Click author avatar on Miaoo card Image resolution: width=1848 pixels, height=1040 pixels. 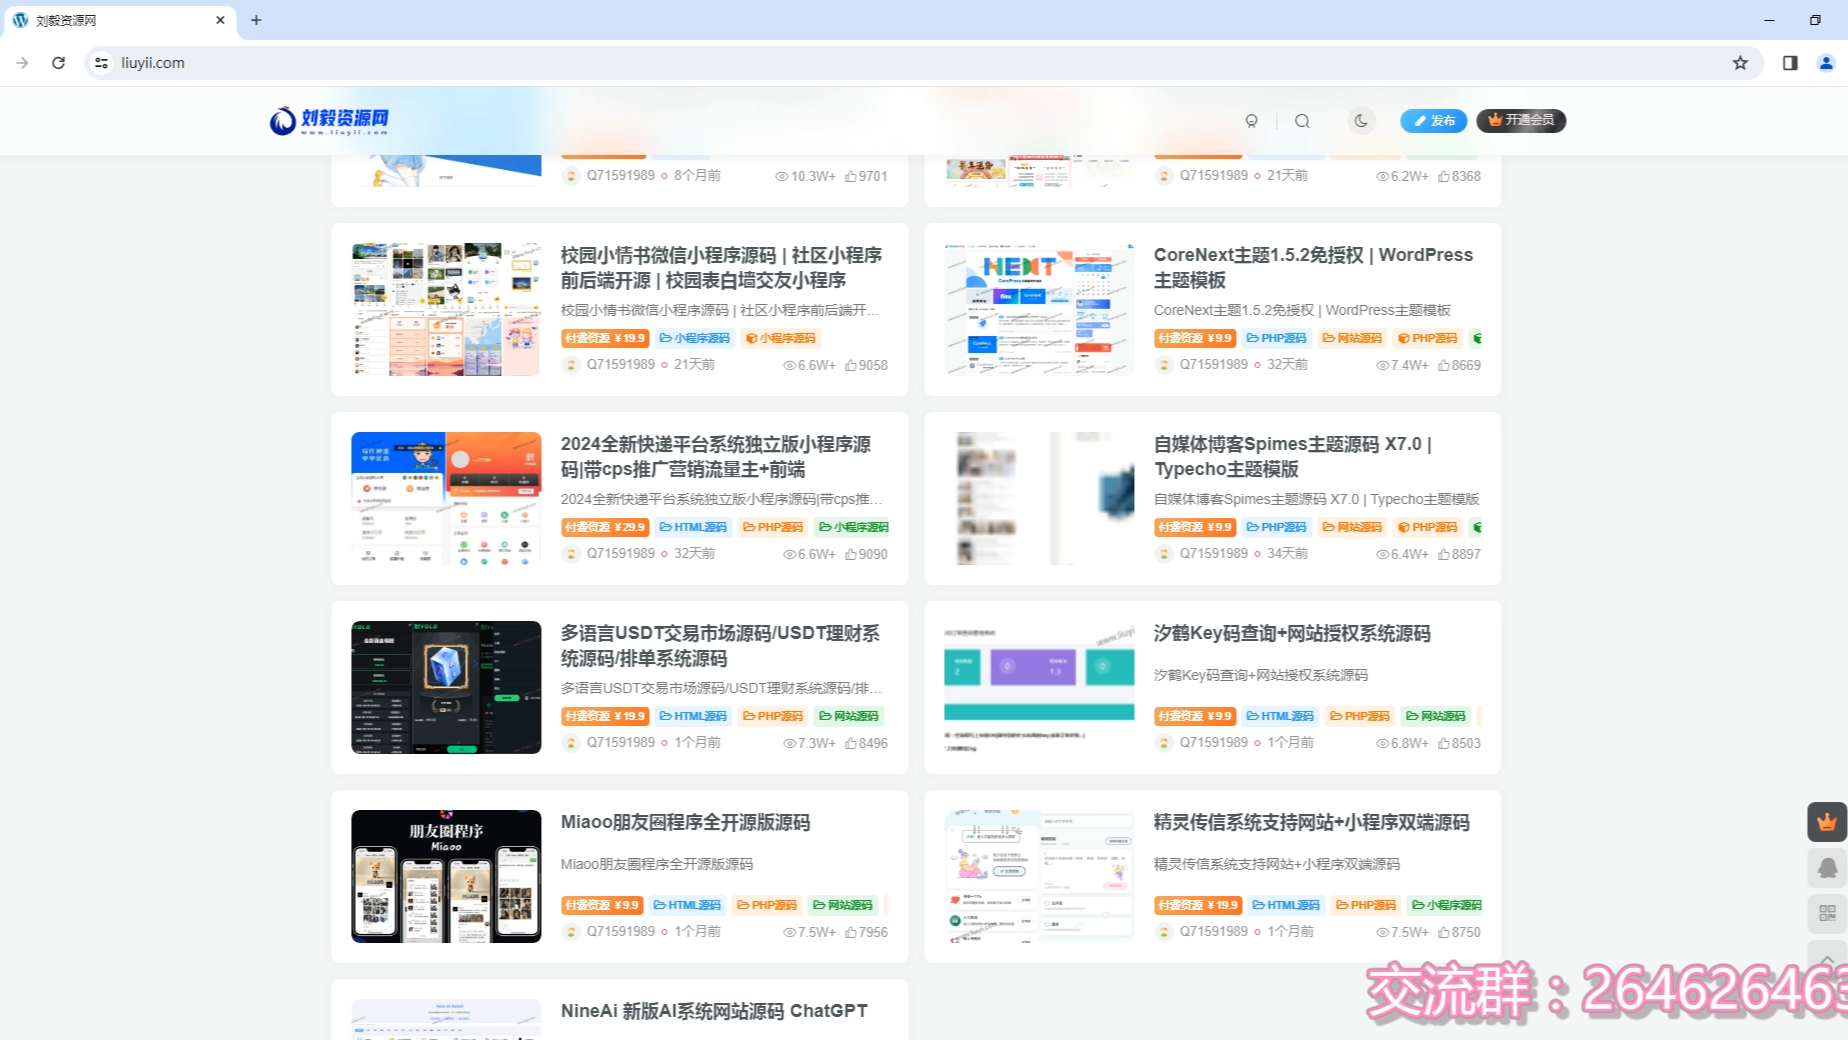click(x=571, y=932)
